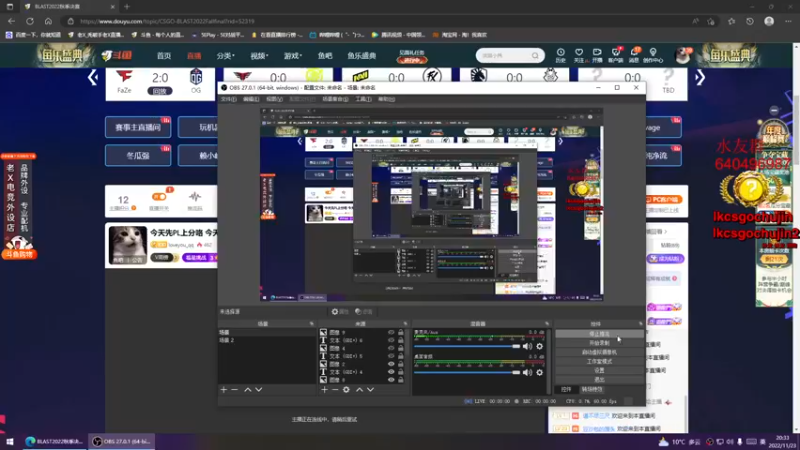Image resolution: width=800 pixels, height=450 pixels.
Task: Click 设置 settings button in OBS Controls
Action: point(599,370)
